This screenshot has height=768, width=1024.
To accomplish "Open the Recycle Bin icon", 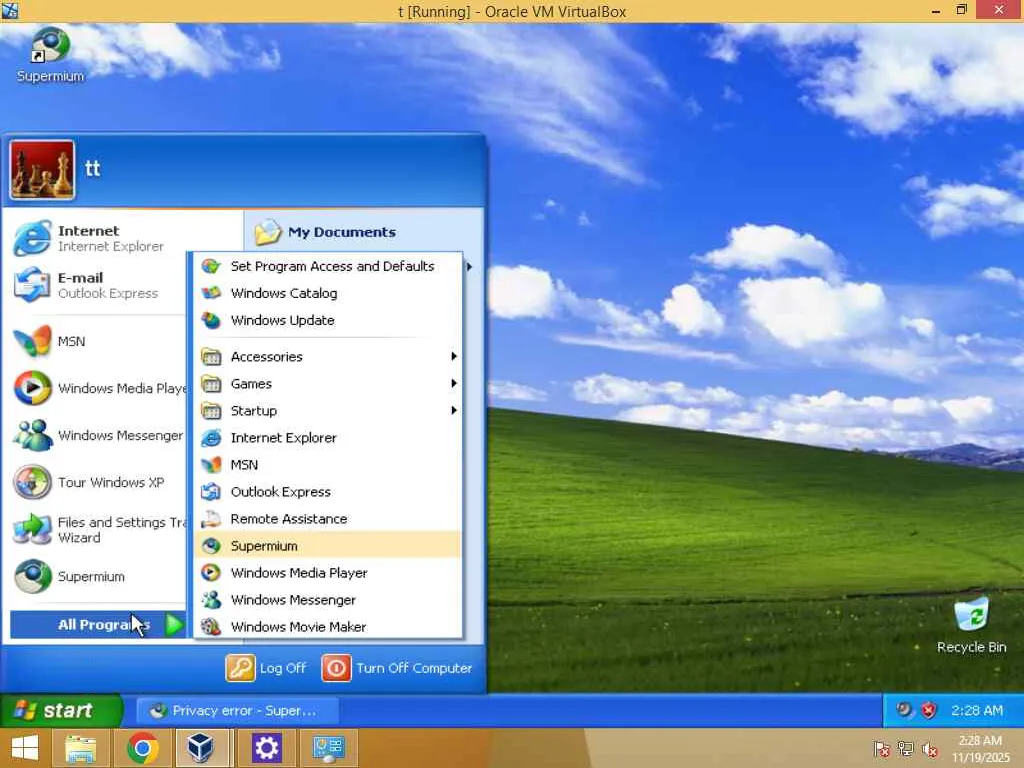I will [x=971, y=625].
